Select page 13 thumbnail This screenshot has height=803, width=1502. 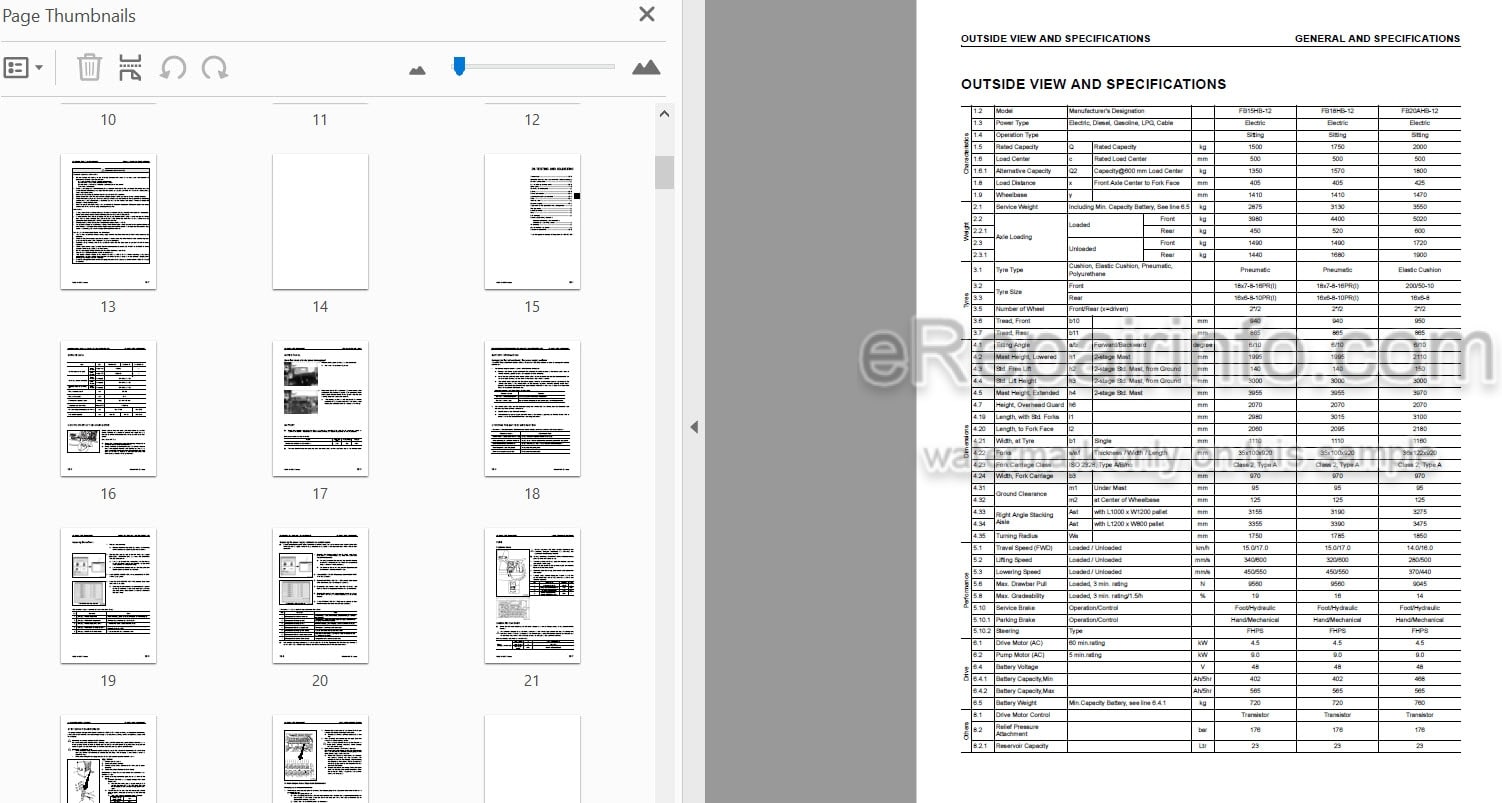[108, 222]
